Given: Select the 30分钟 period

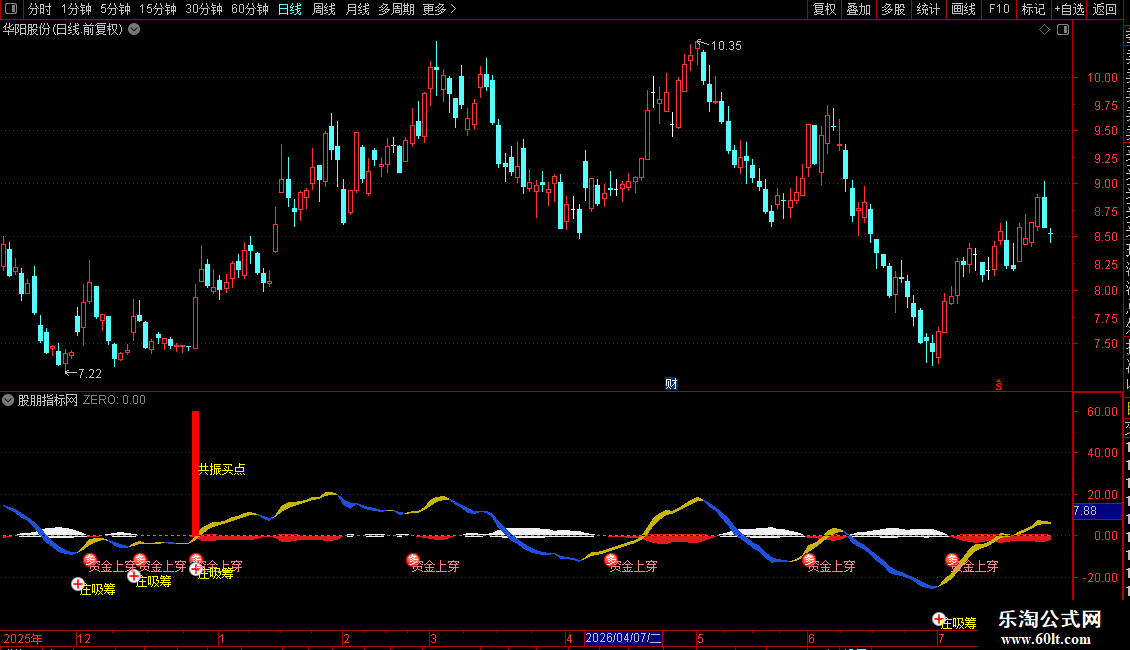Looking at the screenshot, I should (x=203, y=9).
